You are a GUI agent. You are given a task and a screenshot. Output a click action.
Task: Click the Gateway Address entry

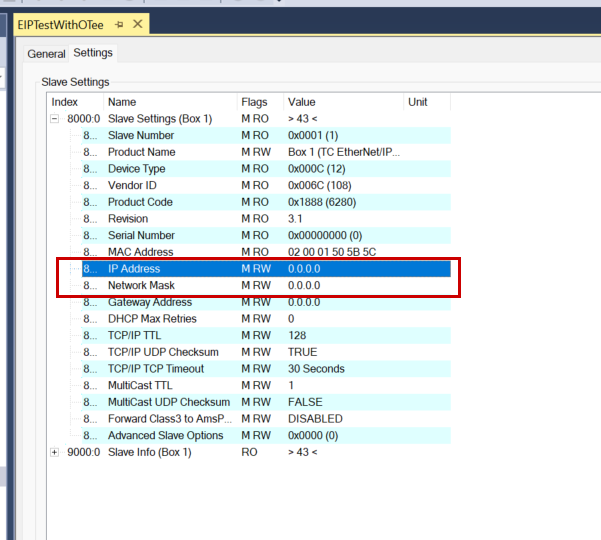pos(149,302)
